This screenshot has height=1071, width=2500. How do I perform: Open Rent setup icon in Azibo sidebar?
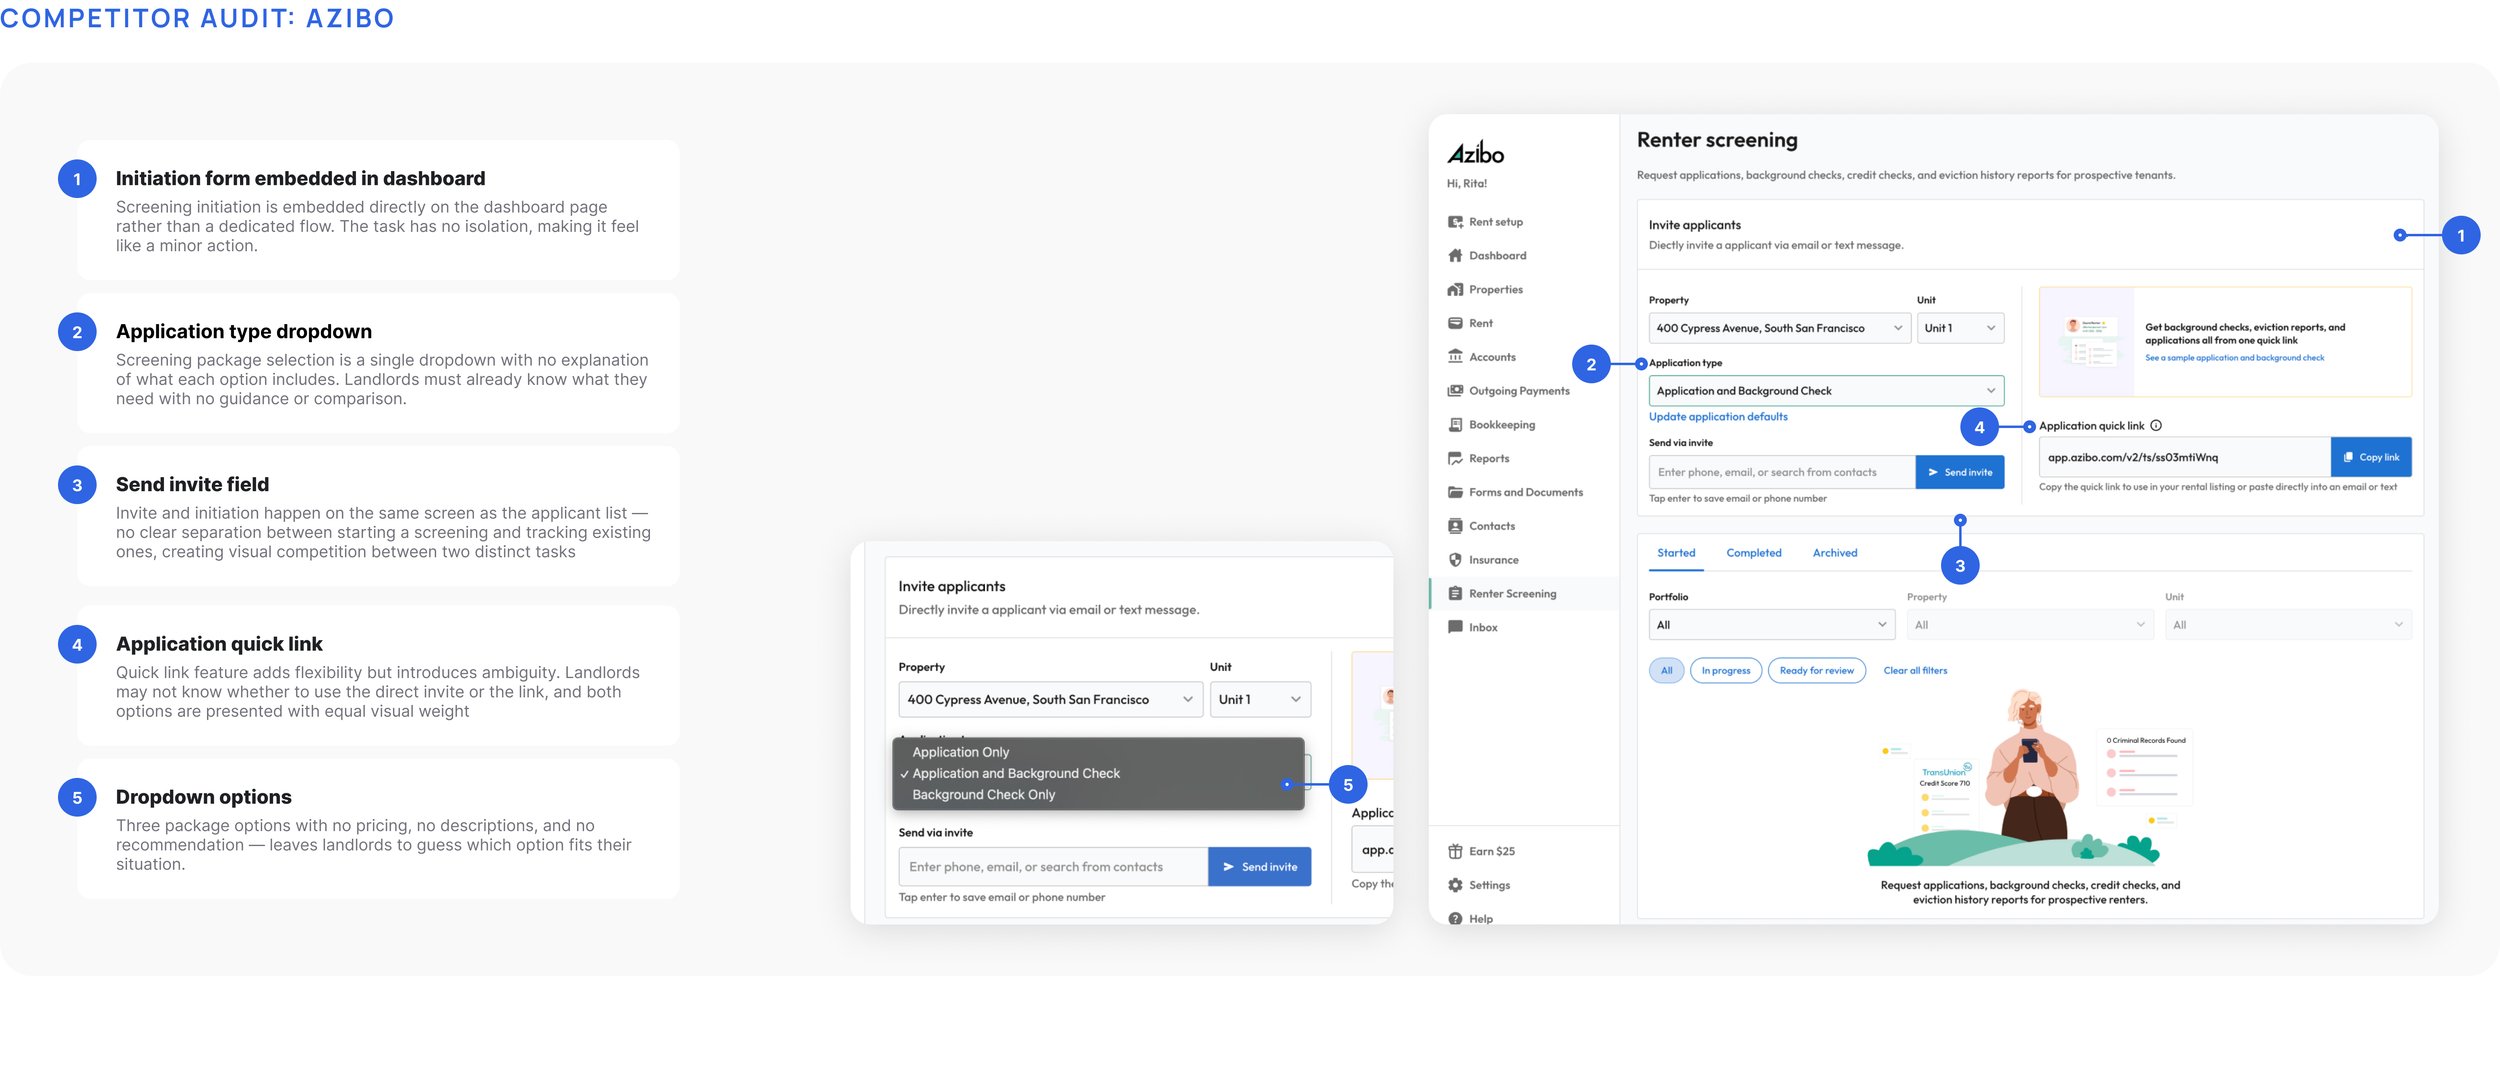point(1455,222)
